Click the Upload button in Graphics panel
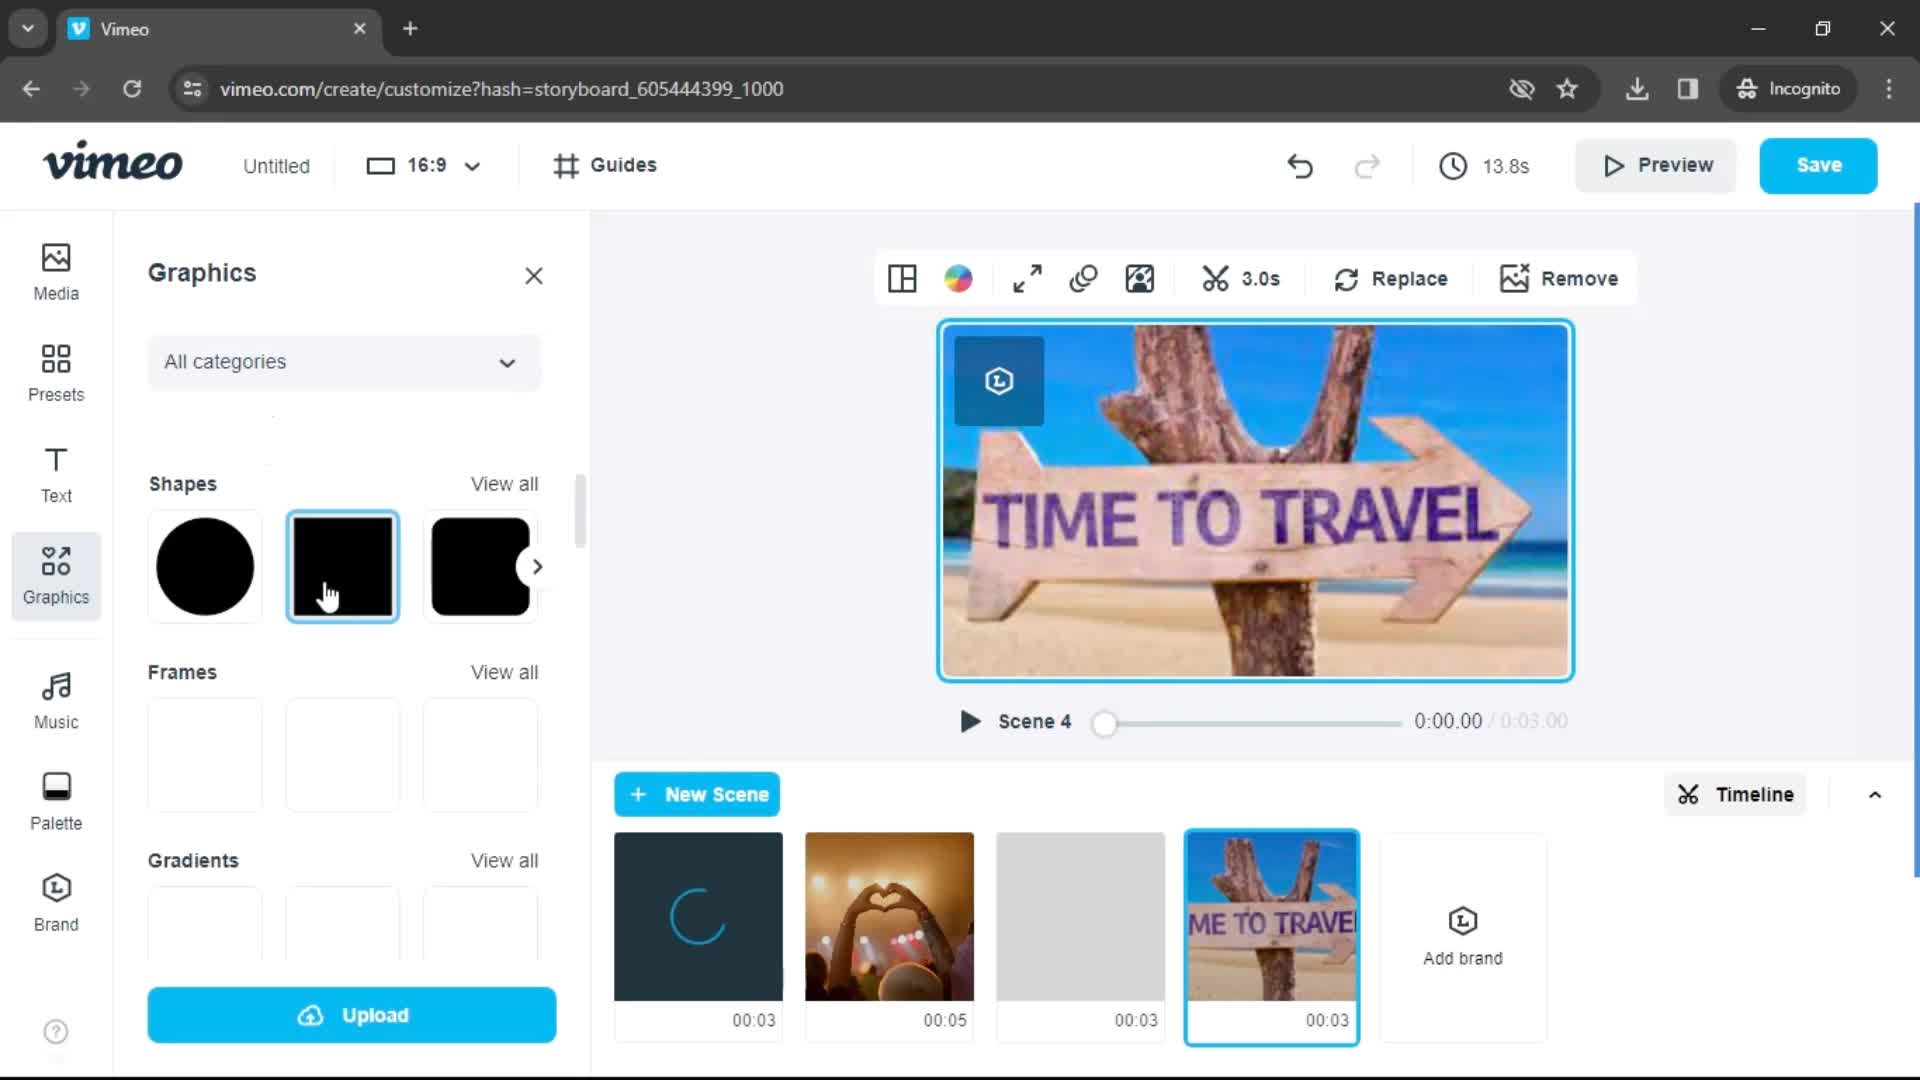Screen dimensions: 1920x1080 (x=352, y=1014)
